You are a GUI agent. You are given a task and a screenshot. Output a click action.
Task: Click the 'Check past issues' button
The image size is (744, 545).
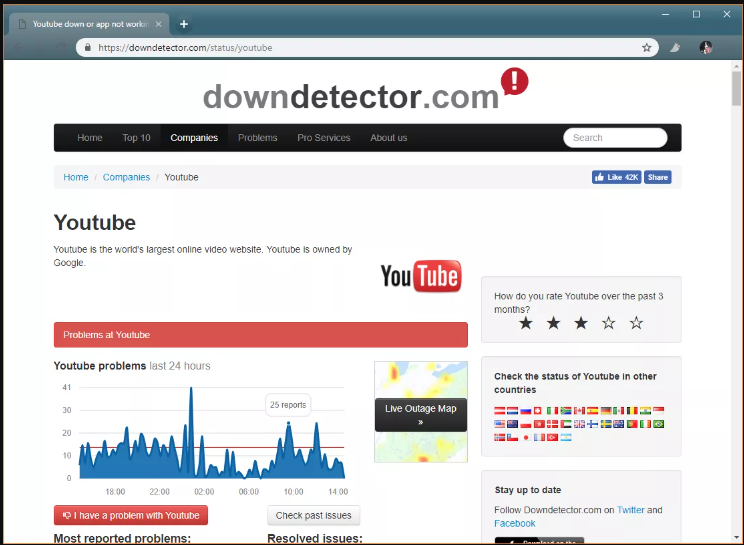pos(314,515)
